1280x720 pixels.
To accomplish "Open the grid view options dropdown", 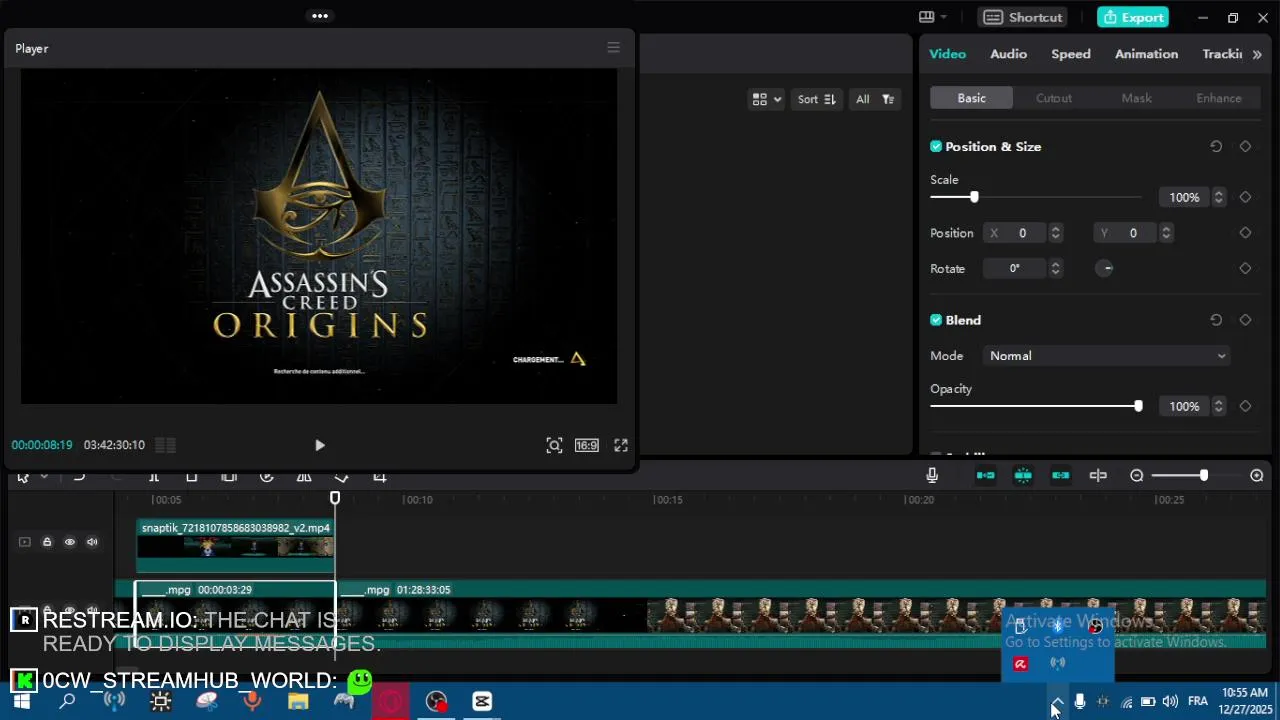I will pyautogui.click(x=767, y=99).
